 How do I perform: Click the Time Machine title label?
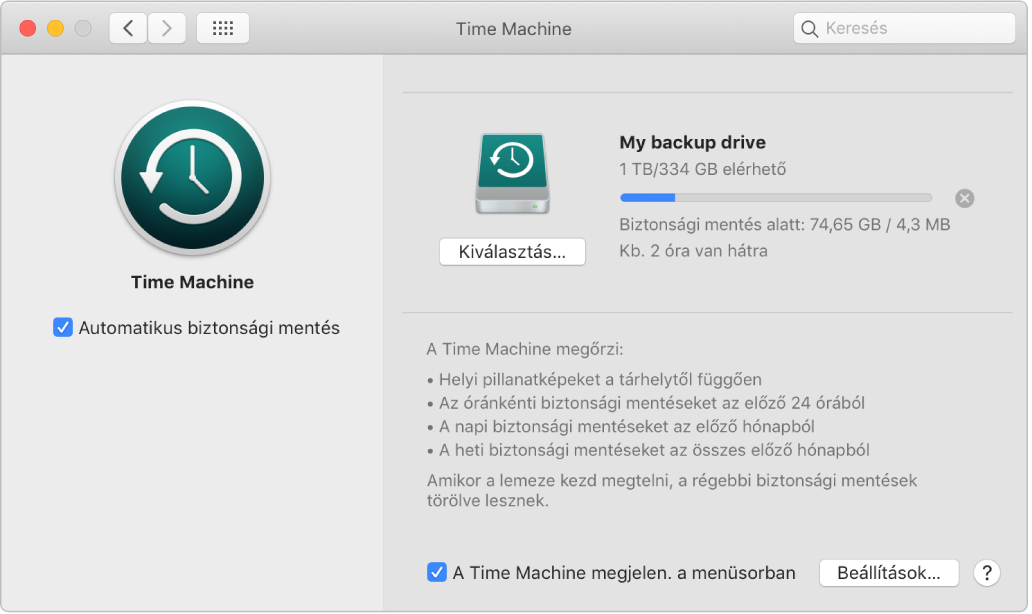click(192, 282)
